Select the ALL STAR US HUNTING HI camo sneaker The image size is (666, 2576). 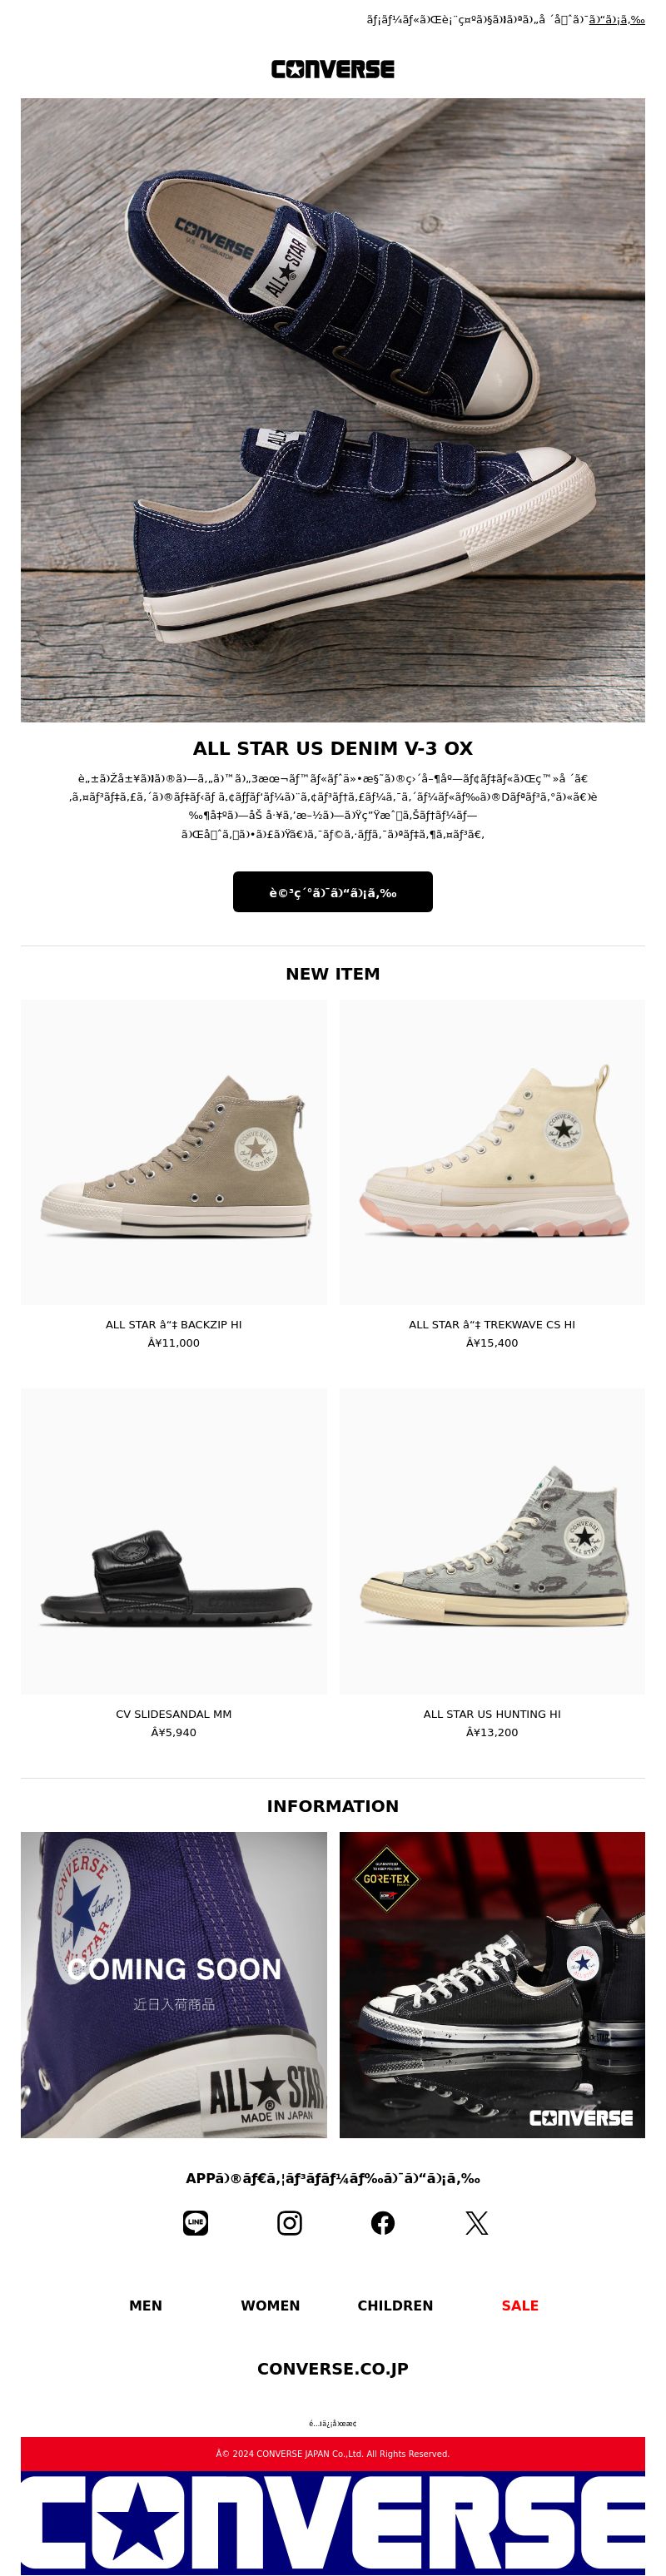(x=492, y=1541)
